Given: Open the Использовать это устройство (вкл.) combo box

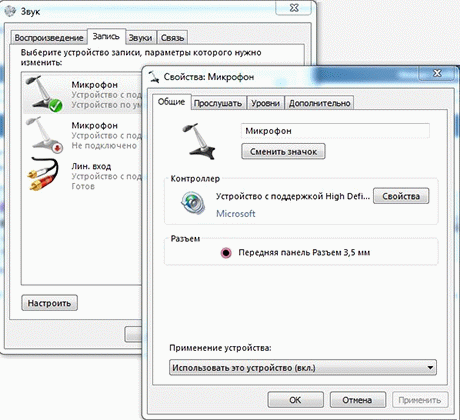Looking at the screenshot, I should 303,368.
